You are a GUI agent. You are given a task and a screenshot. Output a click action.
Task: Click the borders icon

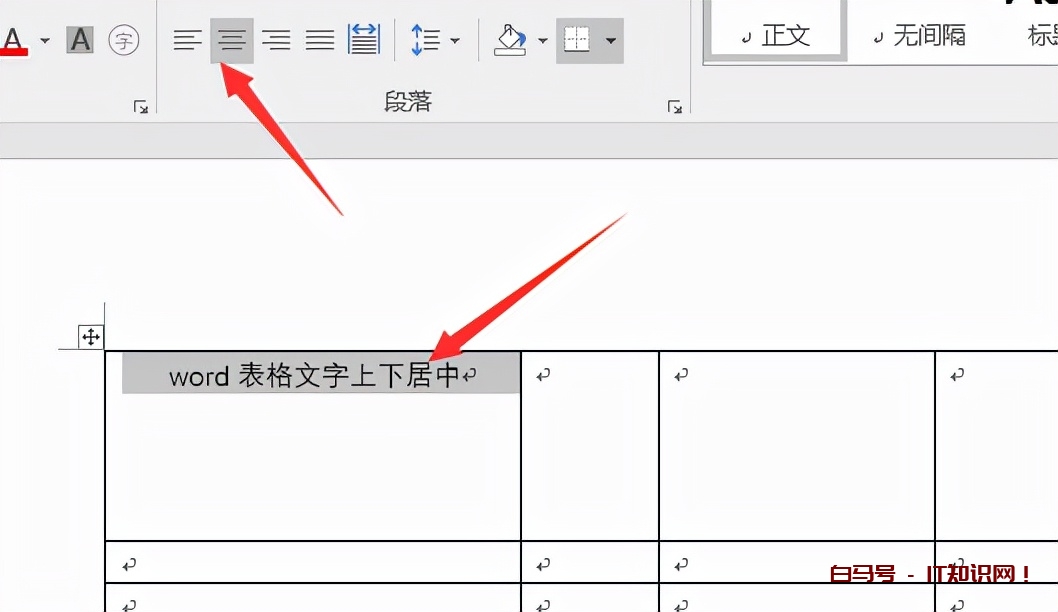click(577, 41)
